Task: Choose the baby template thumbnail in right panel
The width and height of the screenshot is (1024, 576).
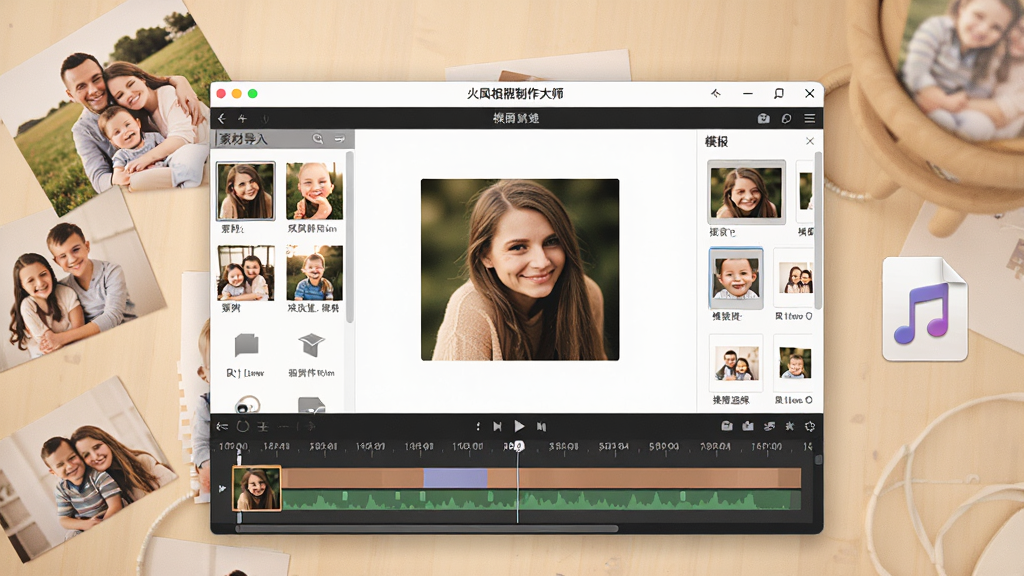Action: pyautogui.click(x=736, y=278)
